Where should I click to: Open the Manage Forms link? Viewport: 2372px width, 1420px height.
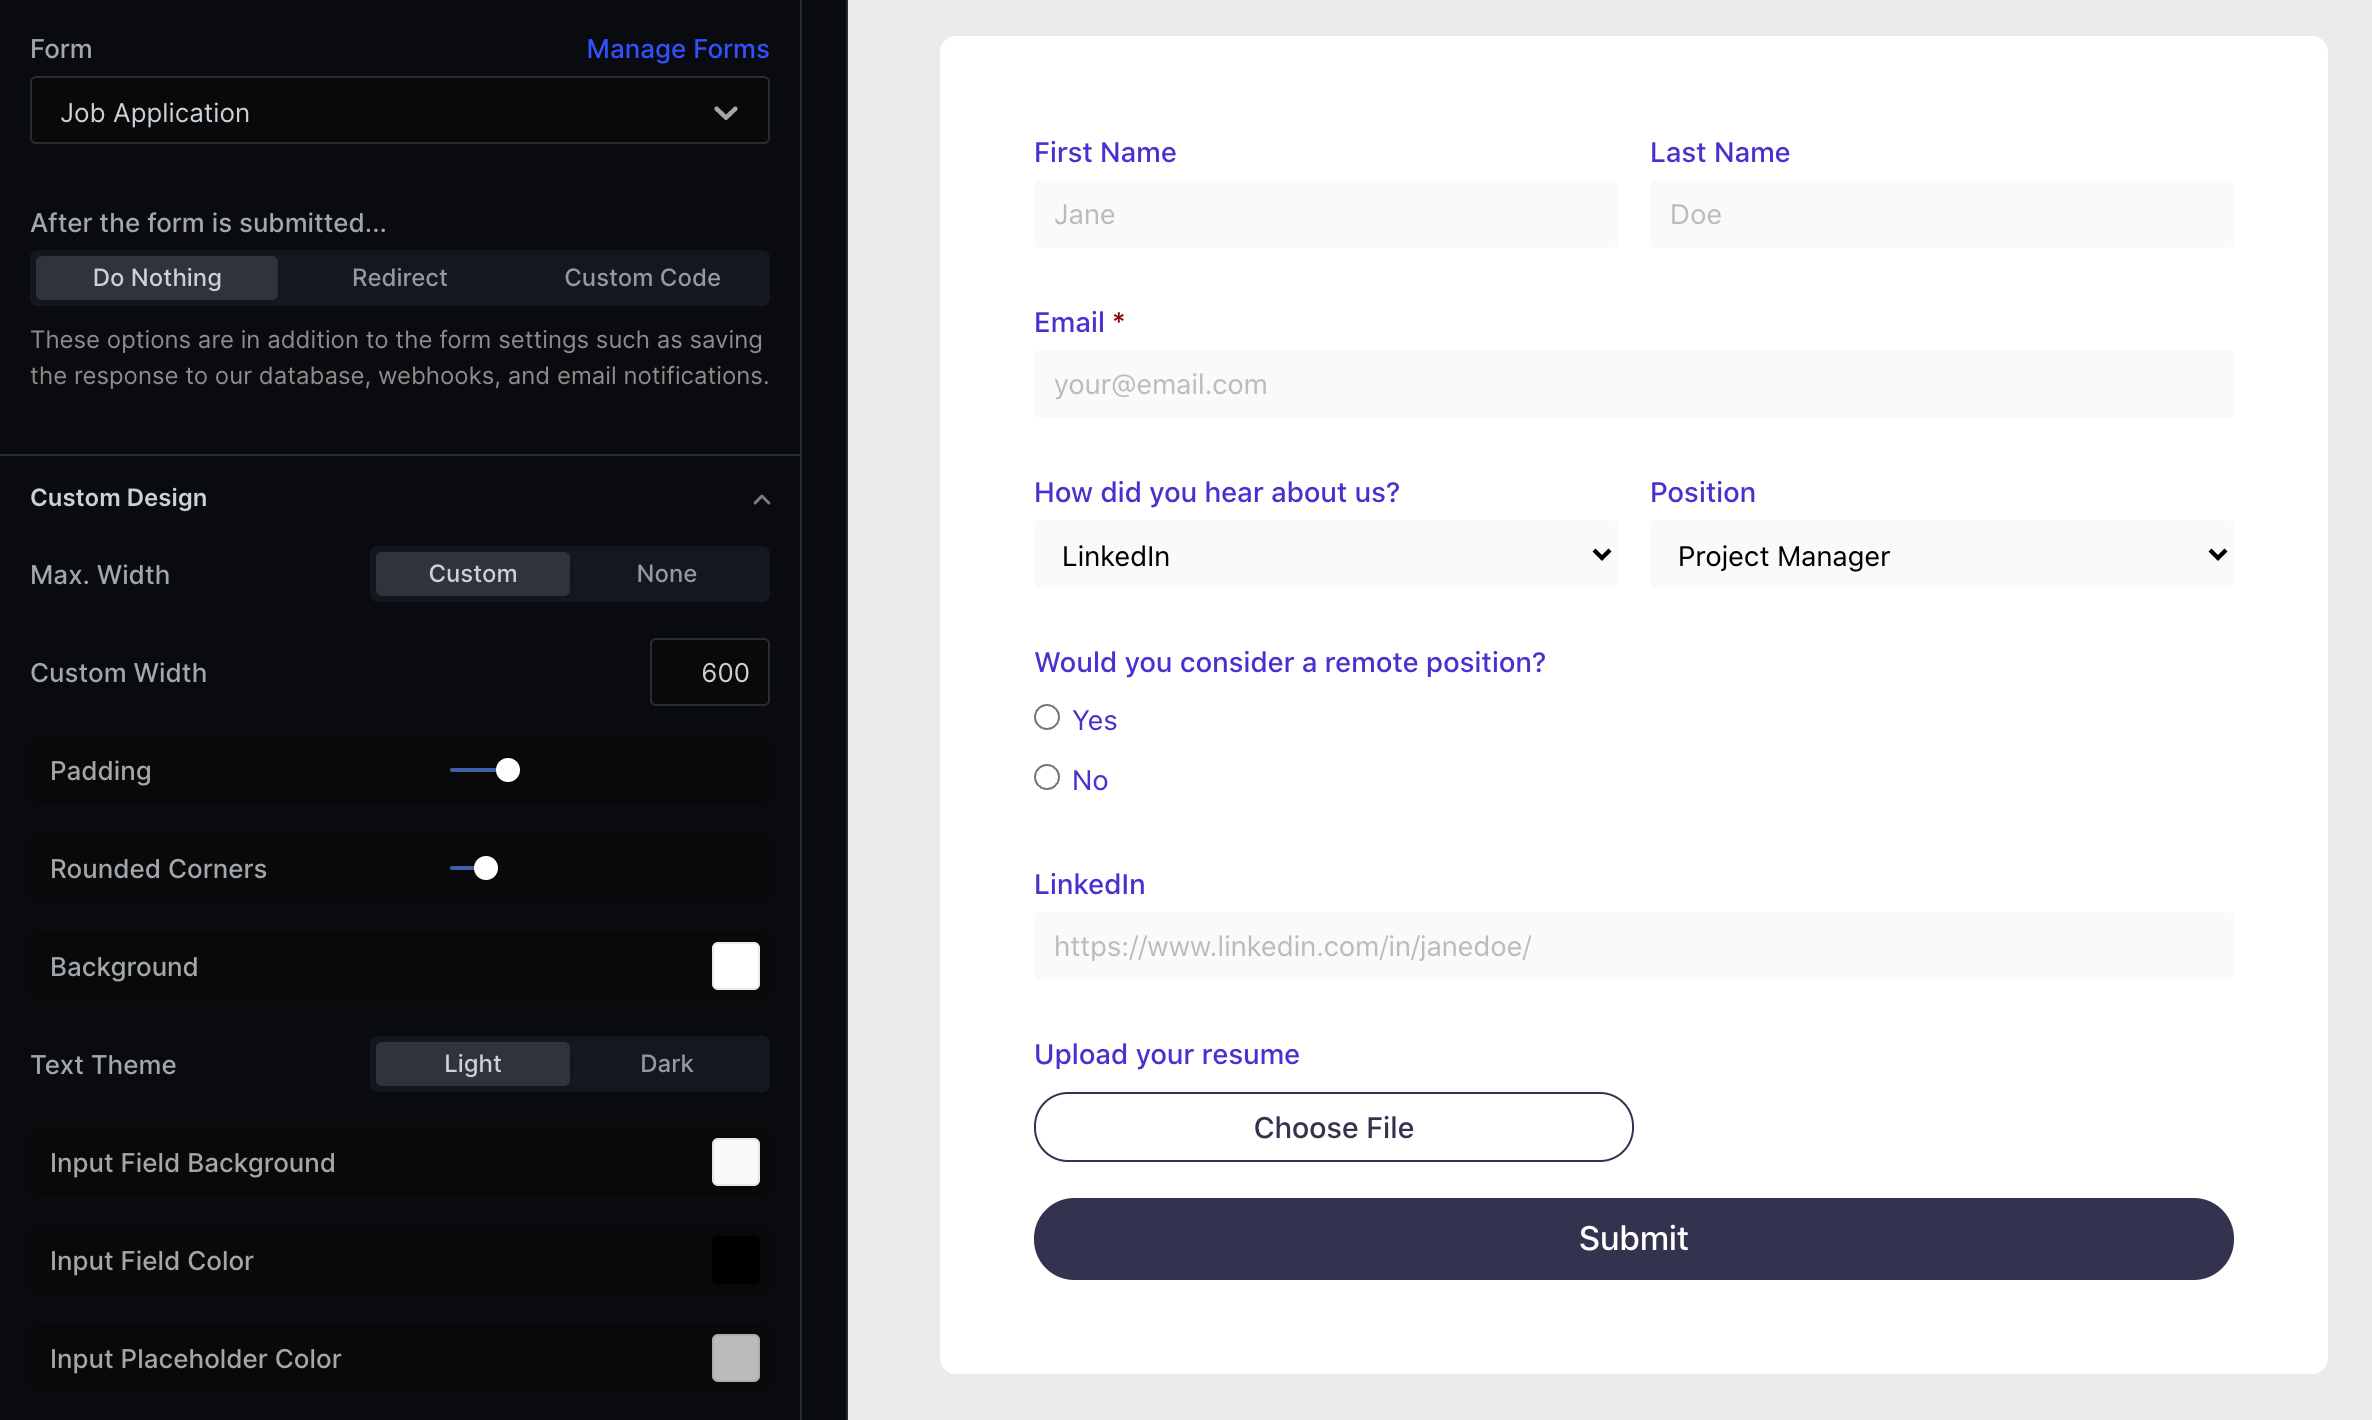(x=677, y=49)
